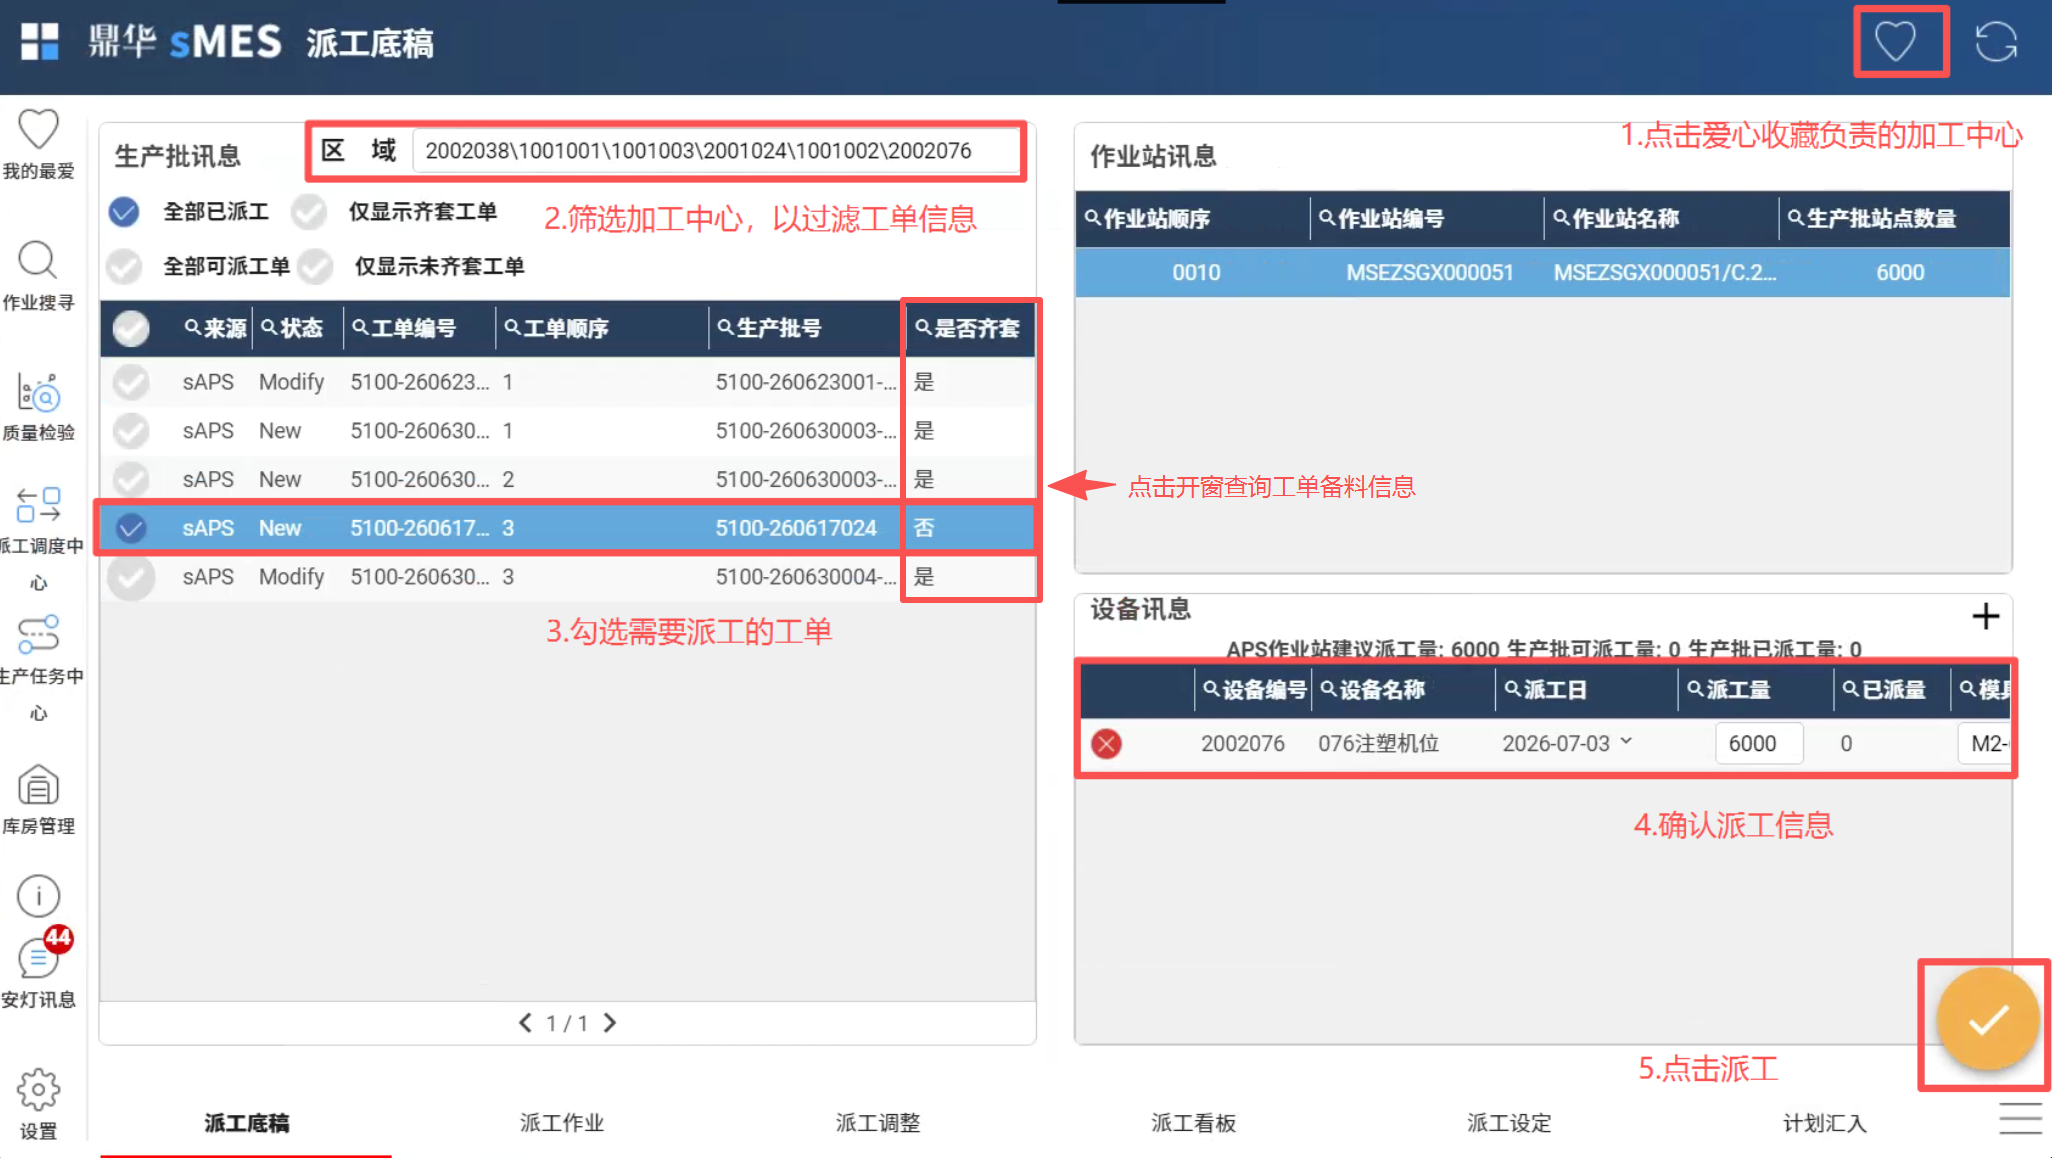The width and height of the screenshot is (2052, 1158).
Task: Click batch number 5100-260630004-...
Action: point(806,577)
